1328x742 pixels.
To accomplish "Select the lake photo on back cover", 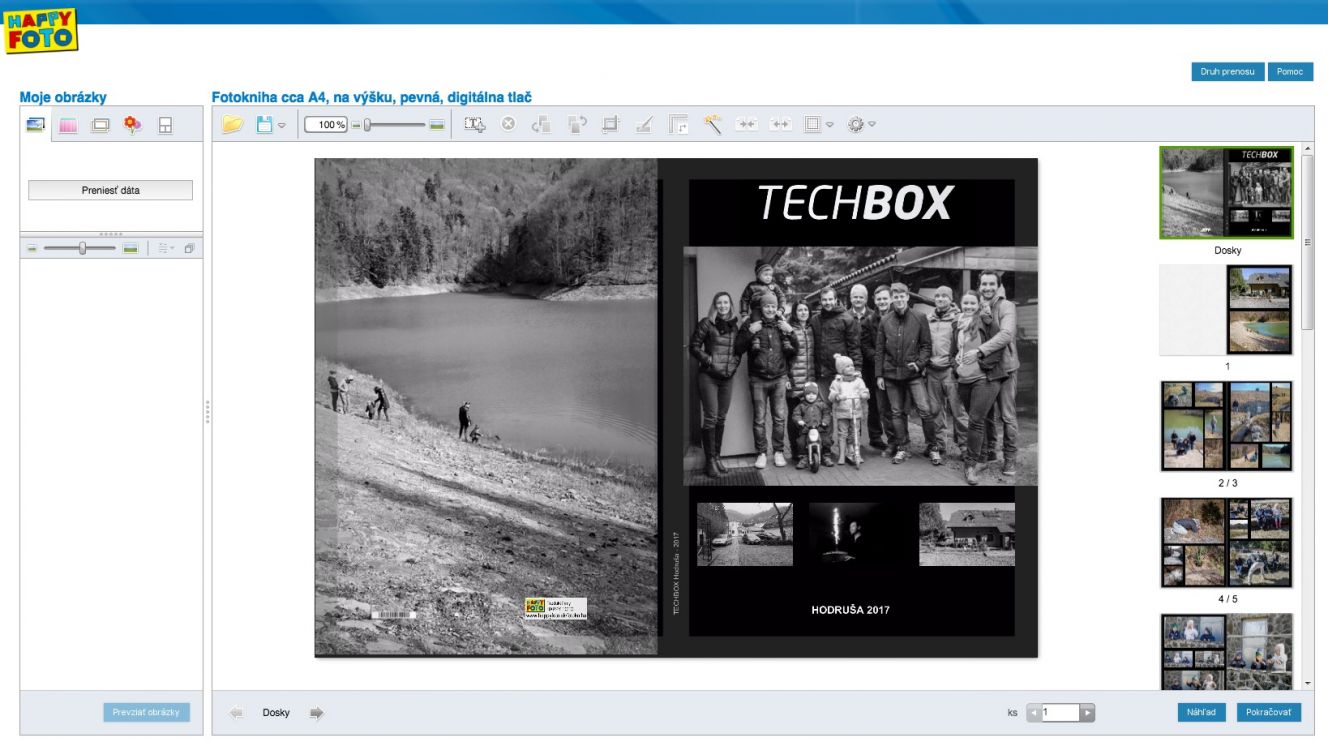I will [x=488, y=407].
